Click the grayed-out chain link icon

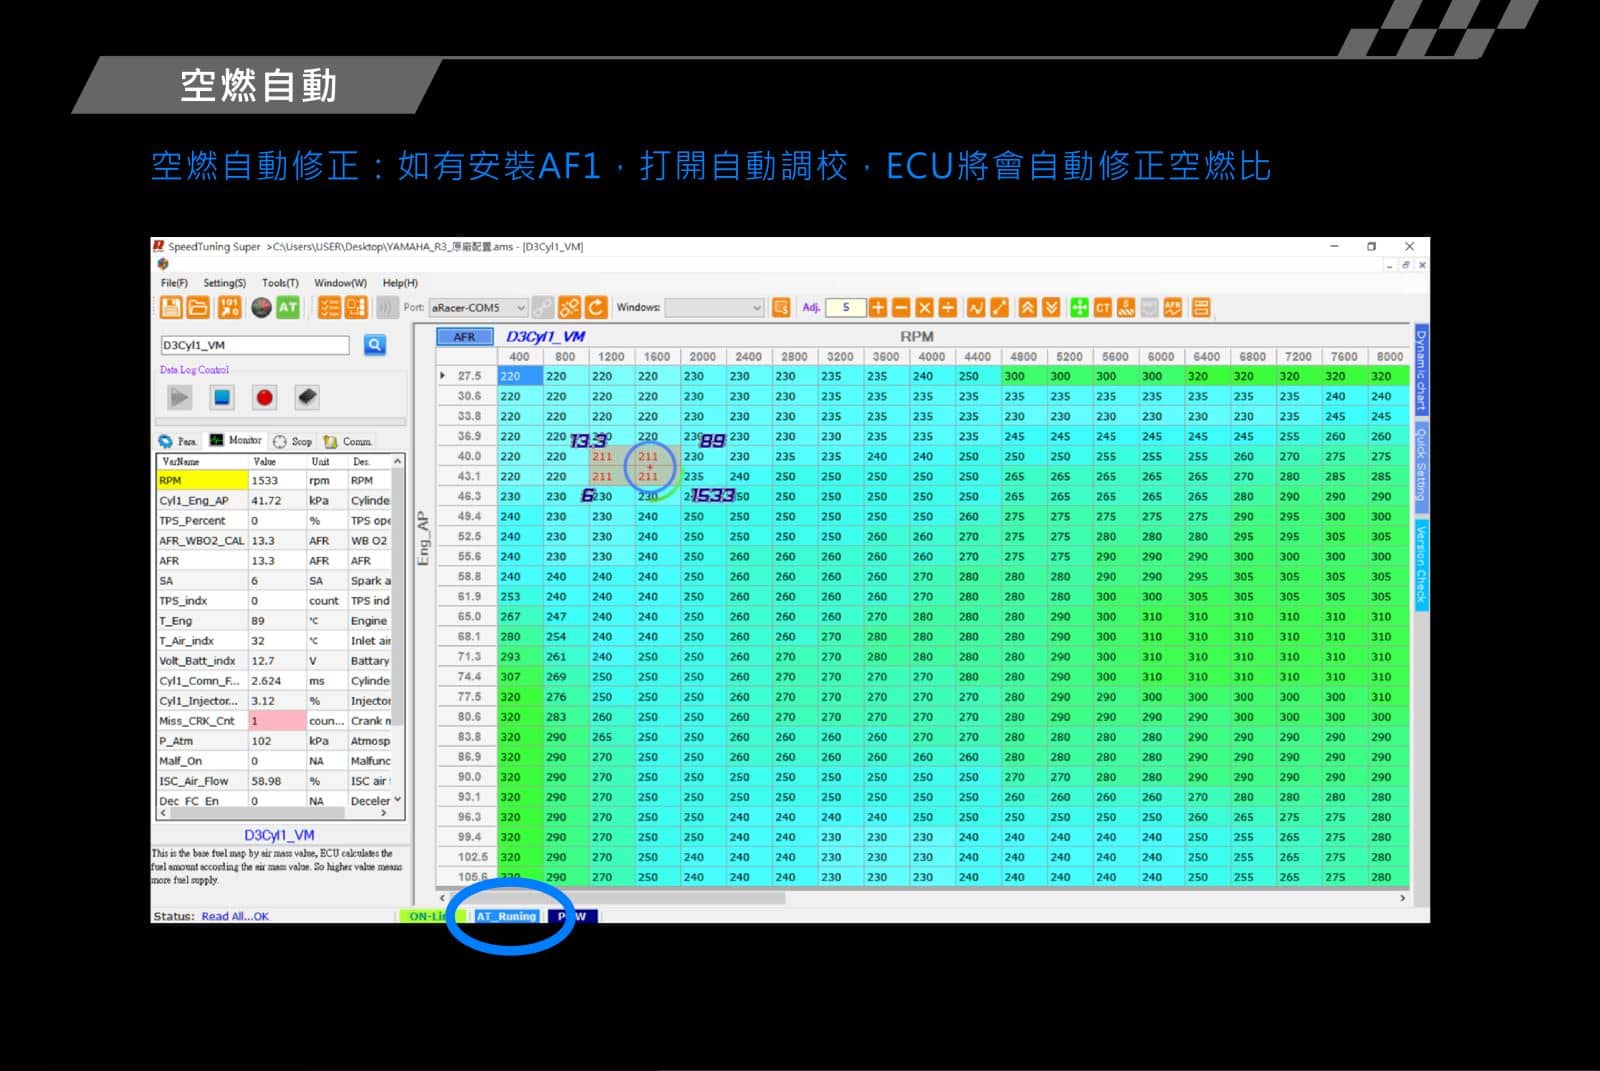[x=543, y=308]
